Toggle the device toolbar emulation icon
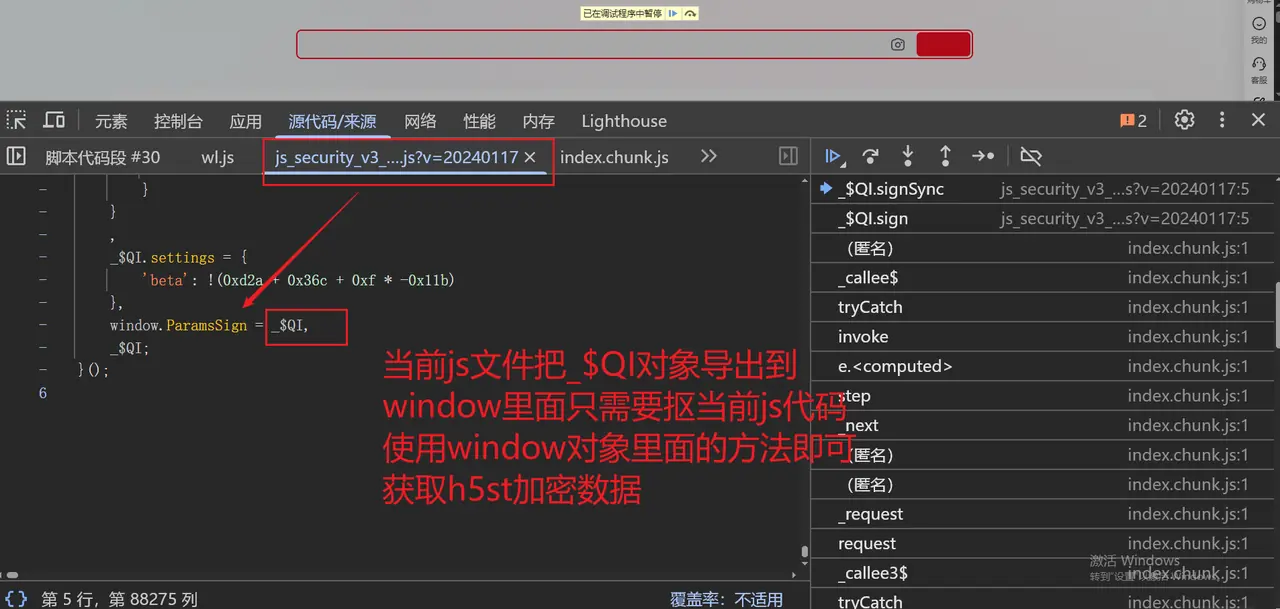 tap(54, 120)
